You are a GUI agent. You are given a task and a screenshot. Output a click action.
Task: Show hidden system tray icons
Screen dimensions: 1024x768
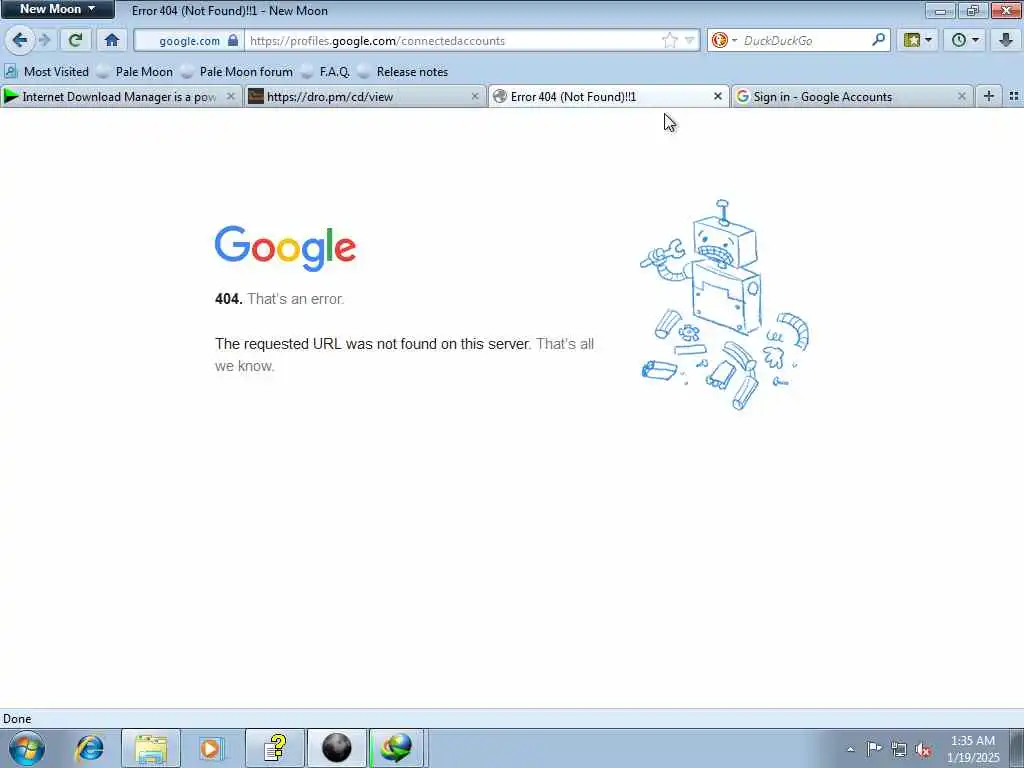pyautogui.click(x=850, y=750)
